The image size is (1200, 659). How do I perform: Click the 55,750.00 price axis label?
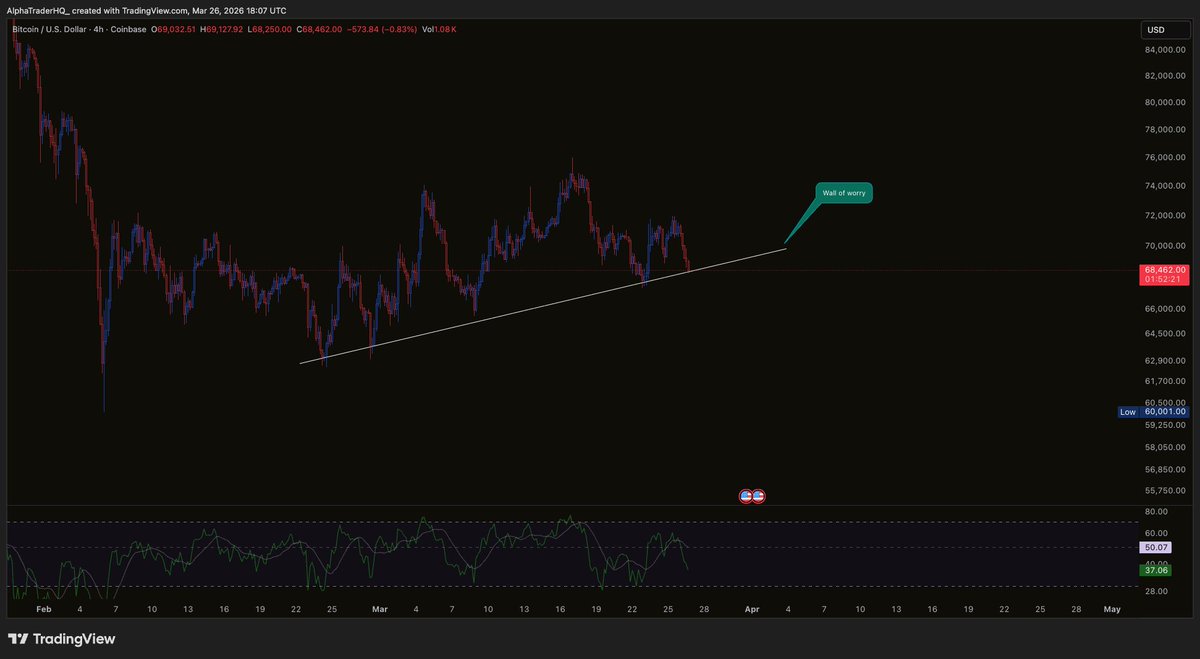[1165, 490]
